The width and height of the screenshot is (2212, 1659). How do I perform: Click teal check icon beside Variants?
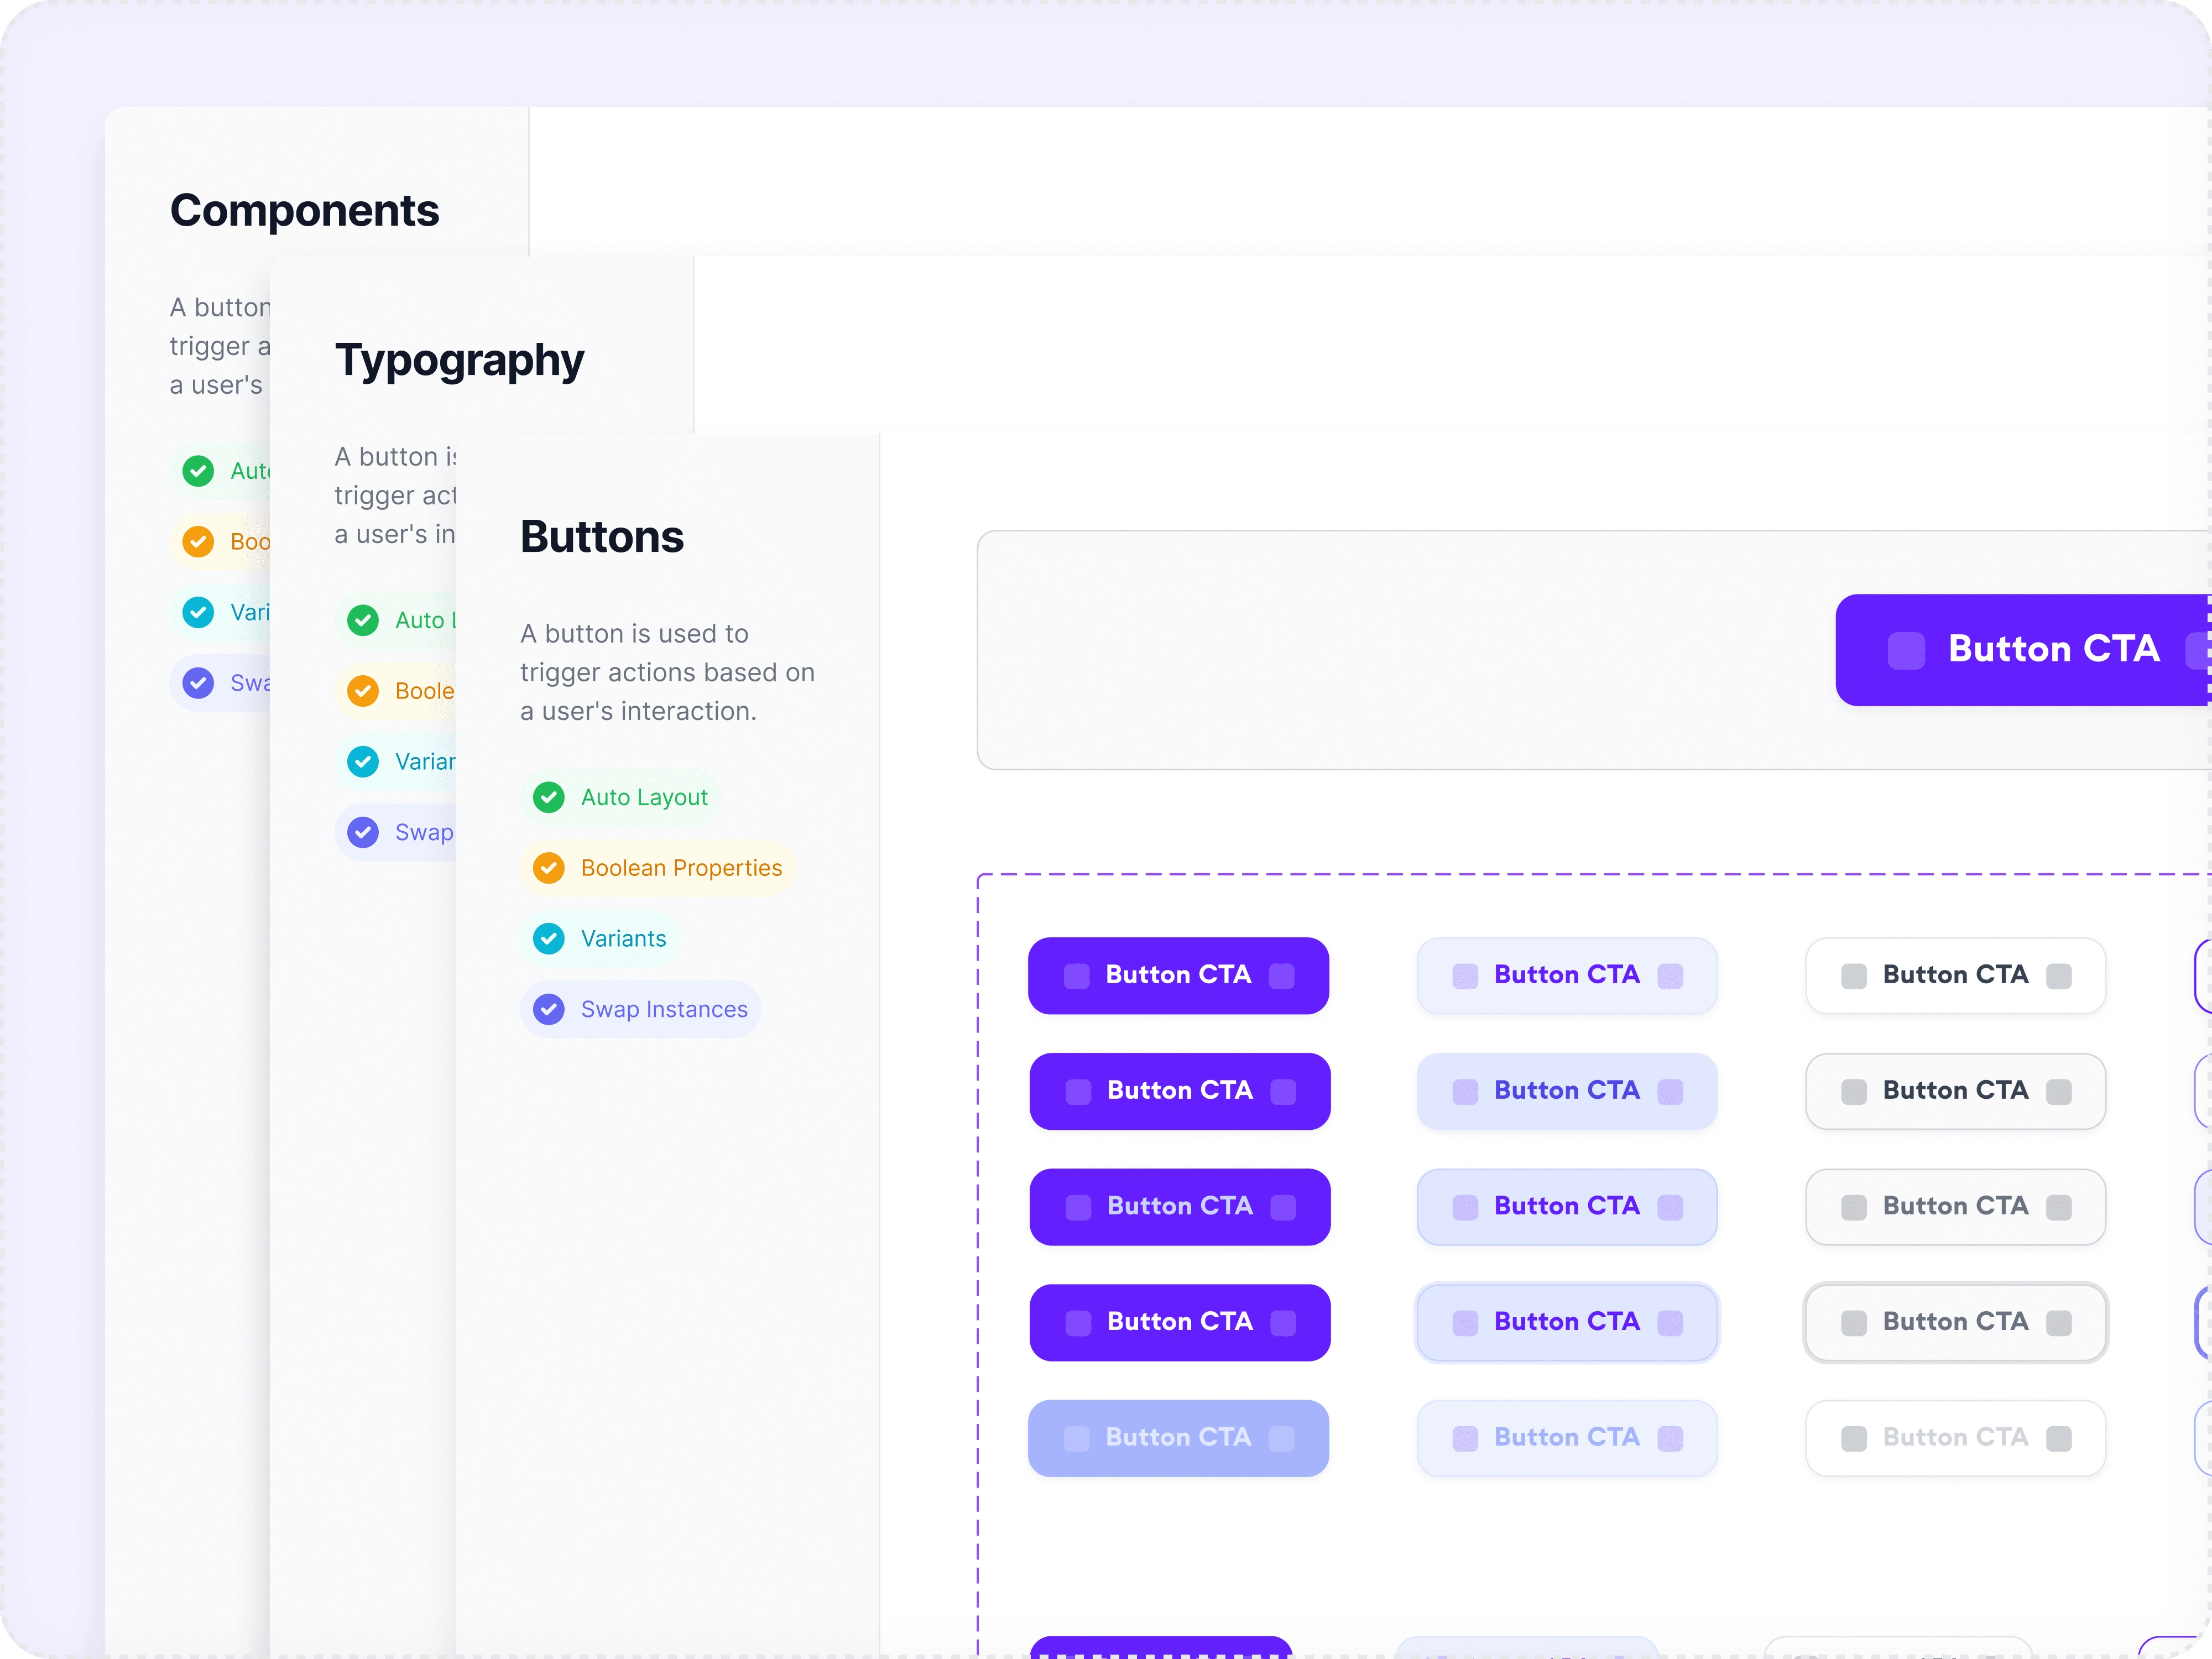point(548,938)
